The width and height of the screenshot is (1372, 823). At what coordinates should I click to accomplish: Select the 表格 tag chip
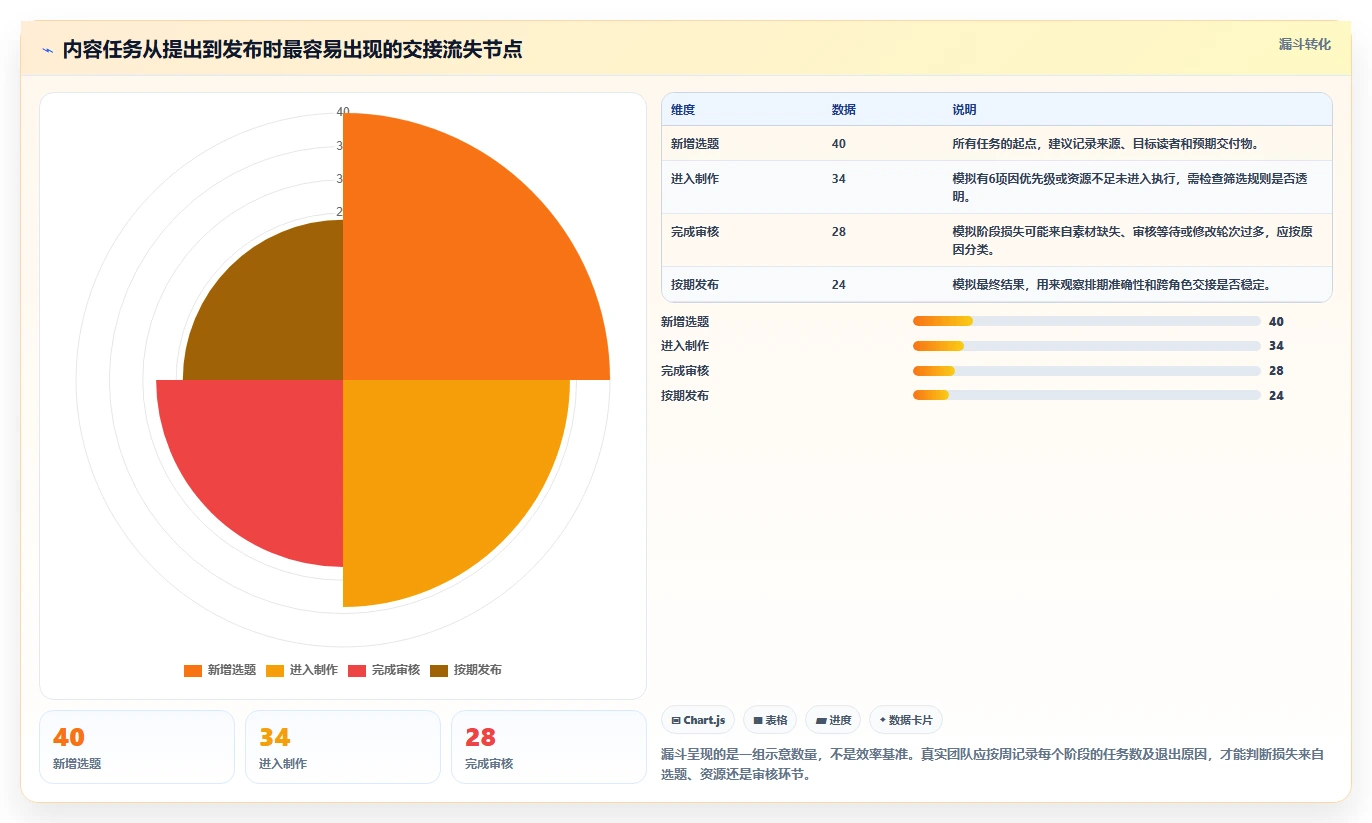click(x=770, y=720)
